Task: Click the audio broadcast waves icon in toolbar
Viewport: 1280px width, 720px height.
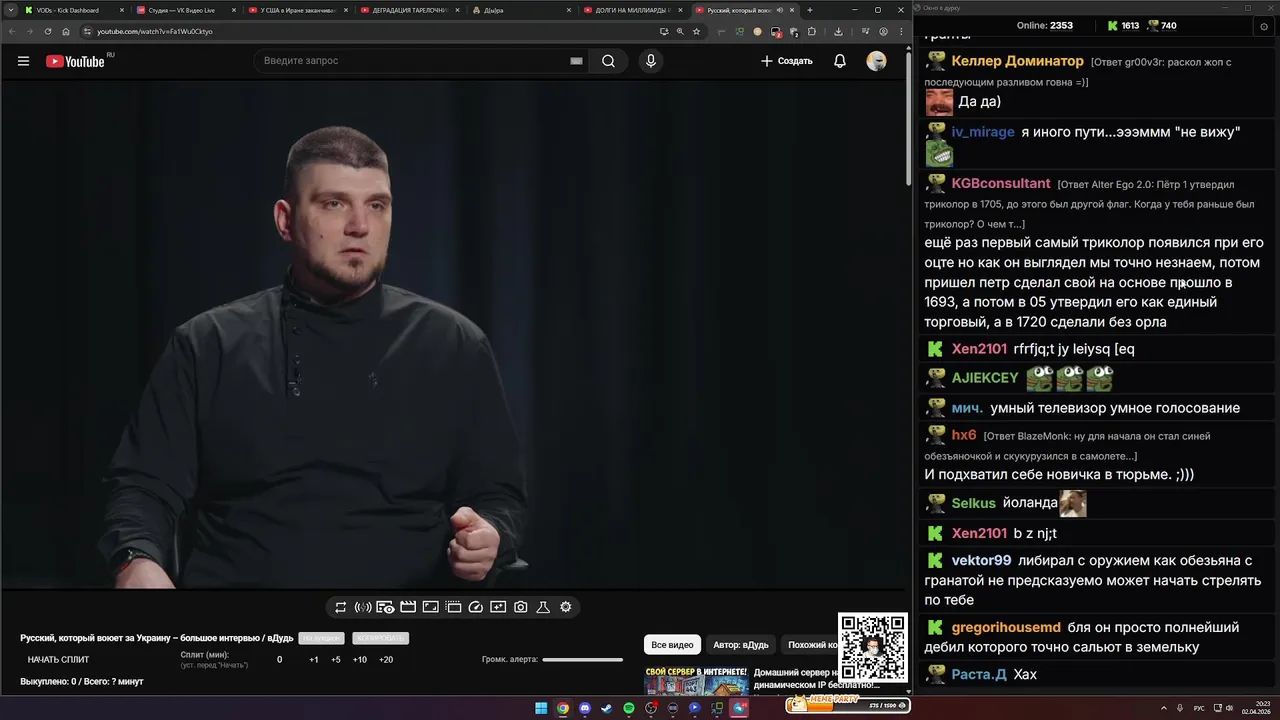Action: [363, 607]
